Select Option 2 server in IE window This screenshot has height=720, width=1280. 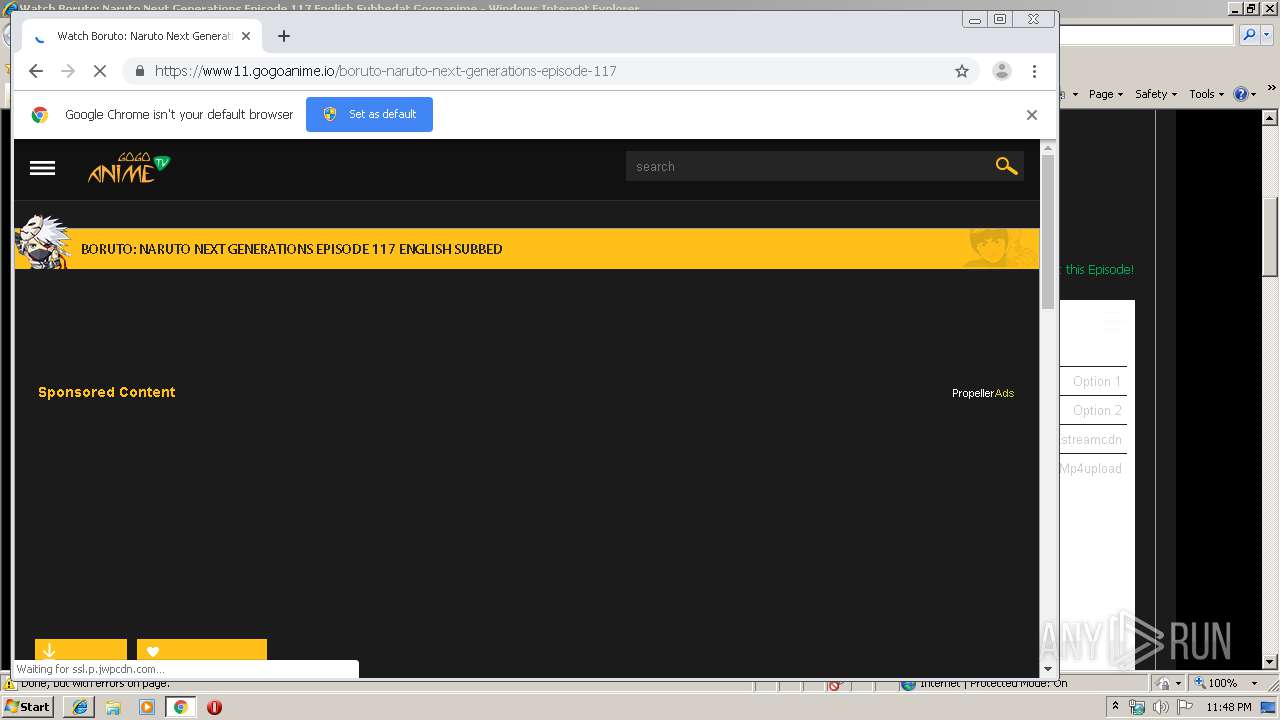tap(1096, 410)
